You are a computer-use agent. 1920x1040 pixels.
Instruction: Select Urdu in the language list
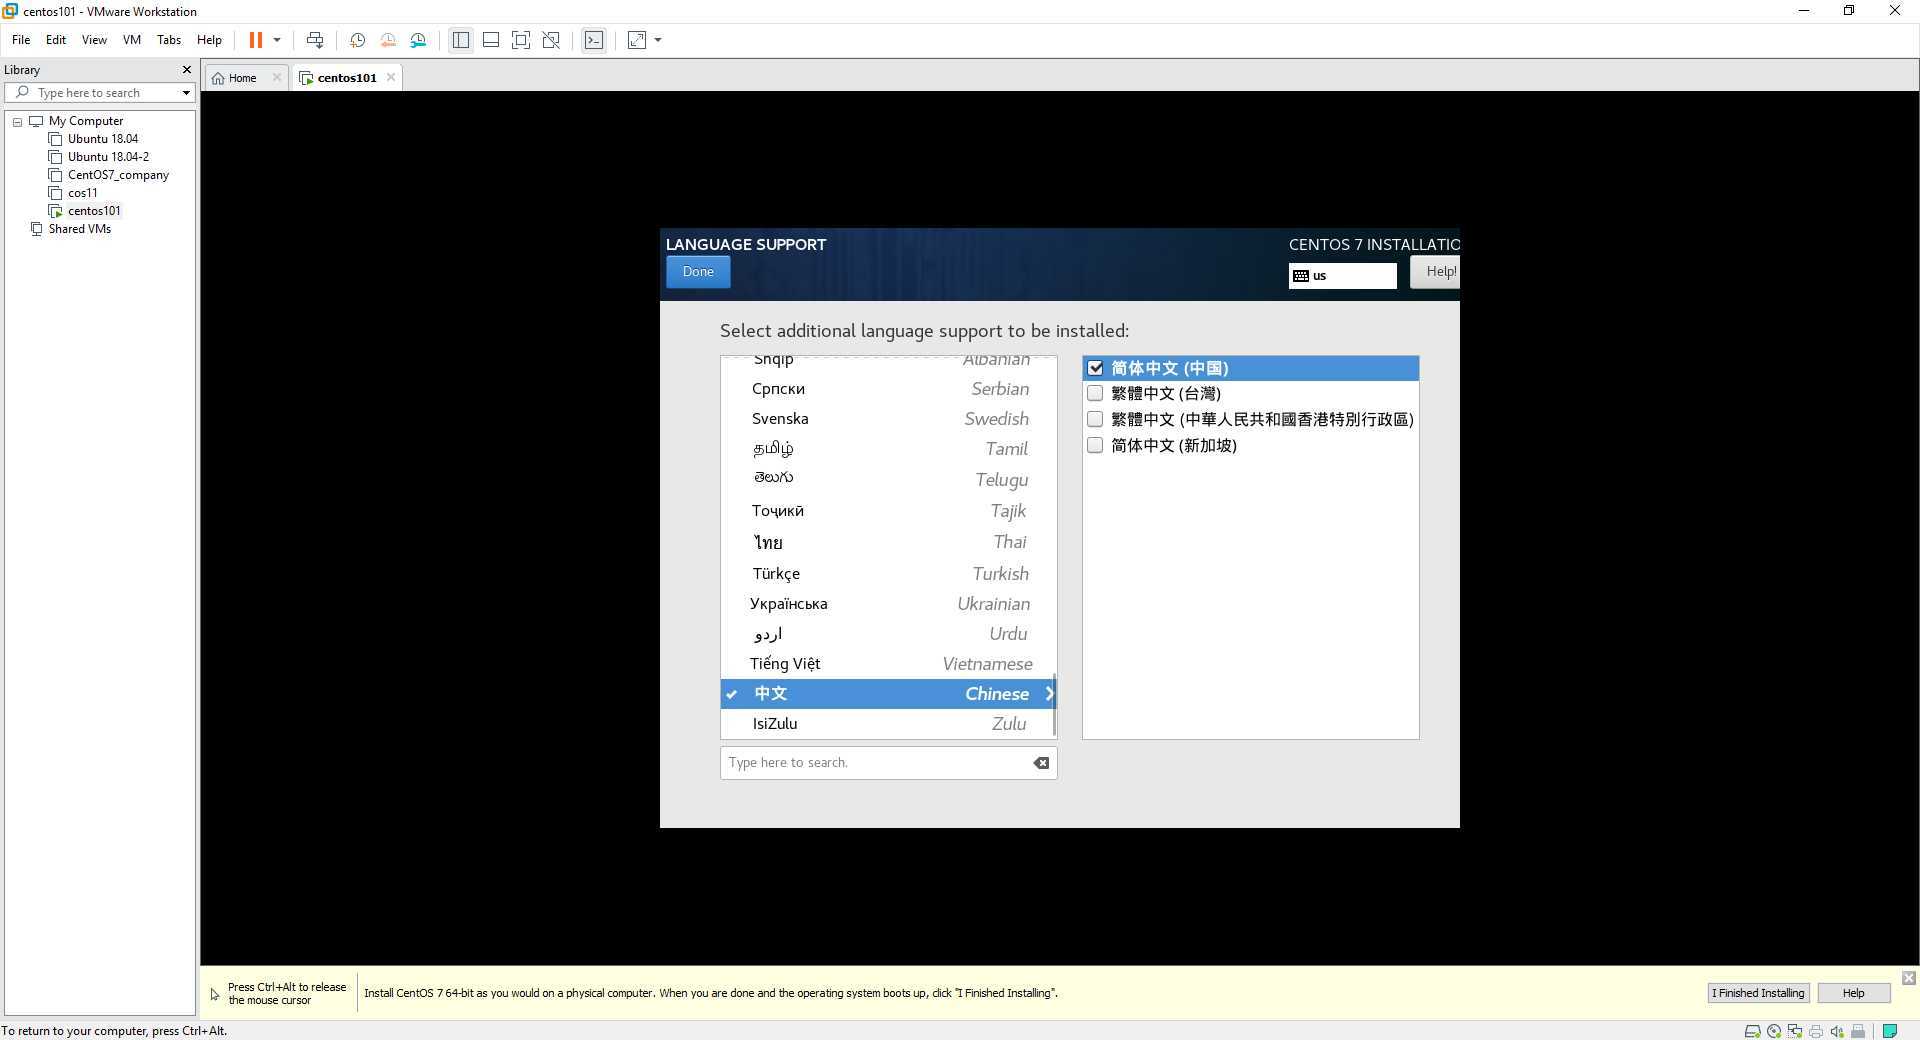point(888,634)
